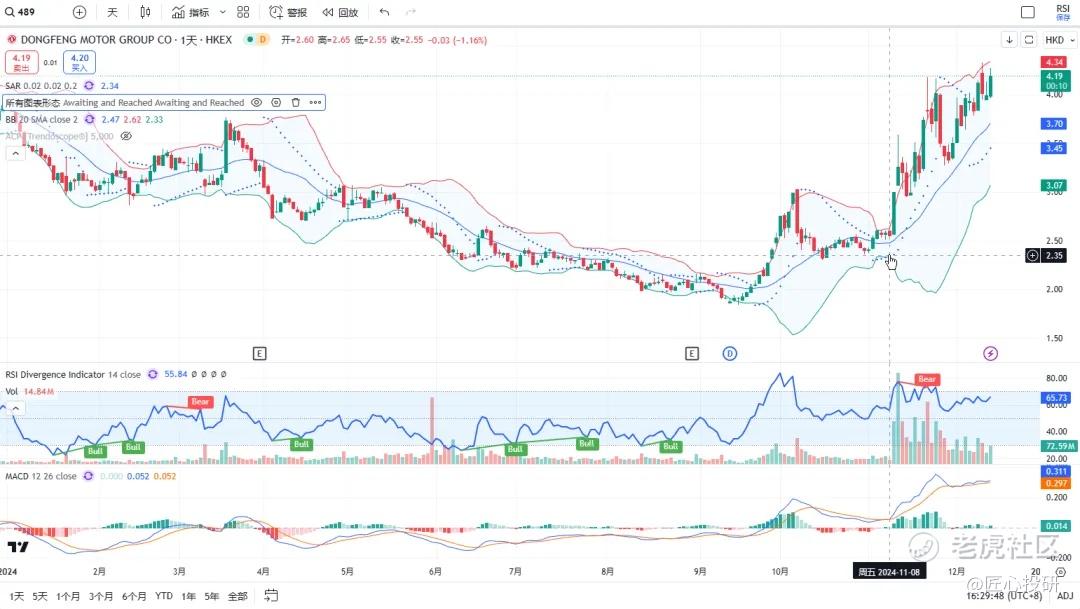
Task: Select the 5天 range tab
Action: click(40, 597)
